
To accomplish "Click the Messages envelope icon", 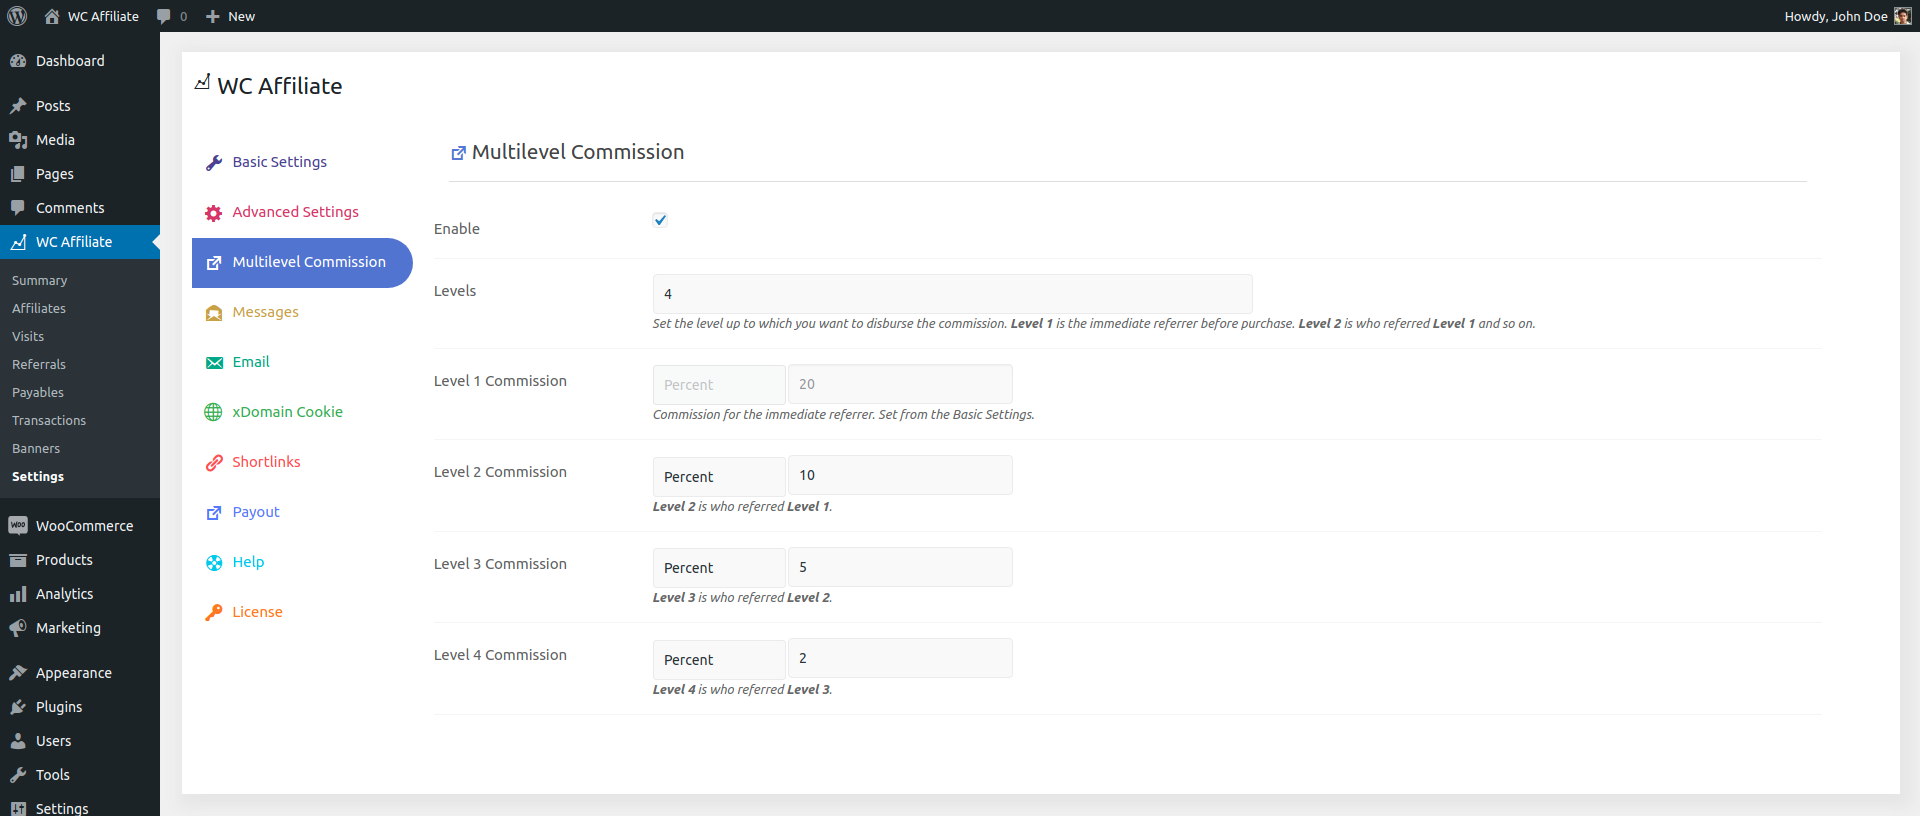I will point(214,313).
